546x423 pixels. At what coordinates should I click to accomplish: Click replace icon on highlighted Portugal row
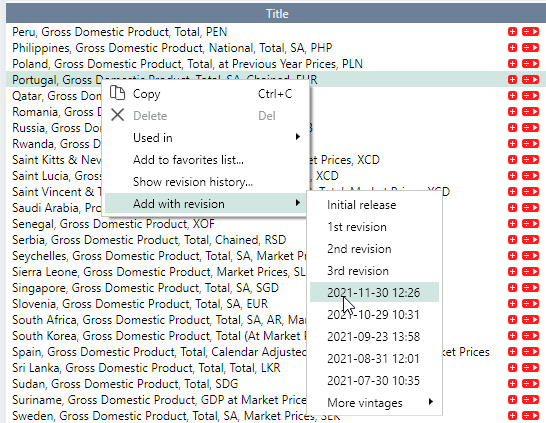[x=530, y=80]
